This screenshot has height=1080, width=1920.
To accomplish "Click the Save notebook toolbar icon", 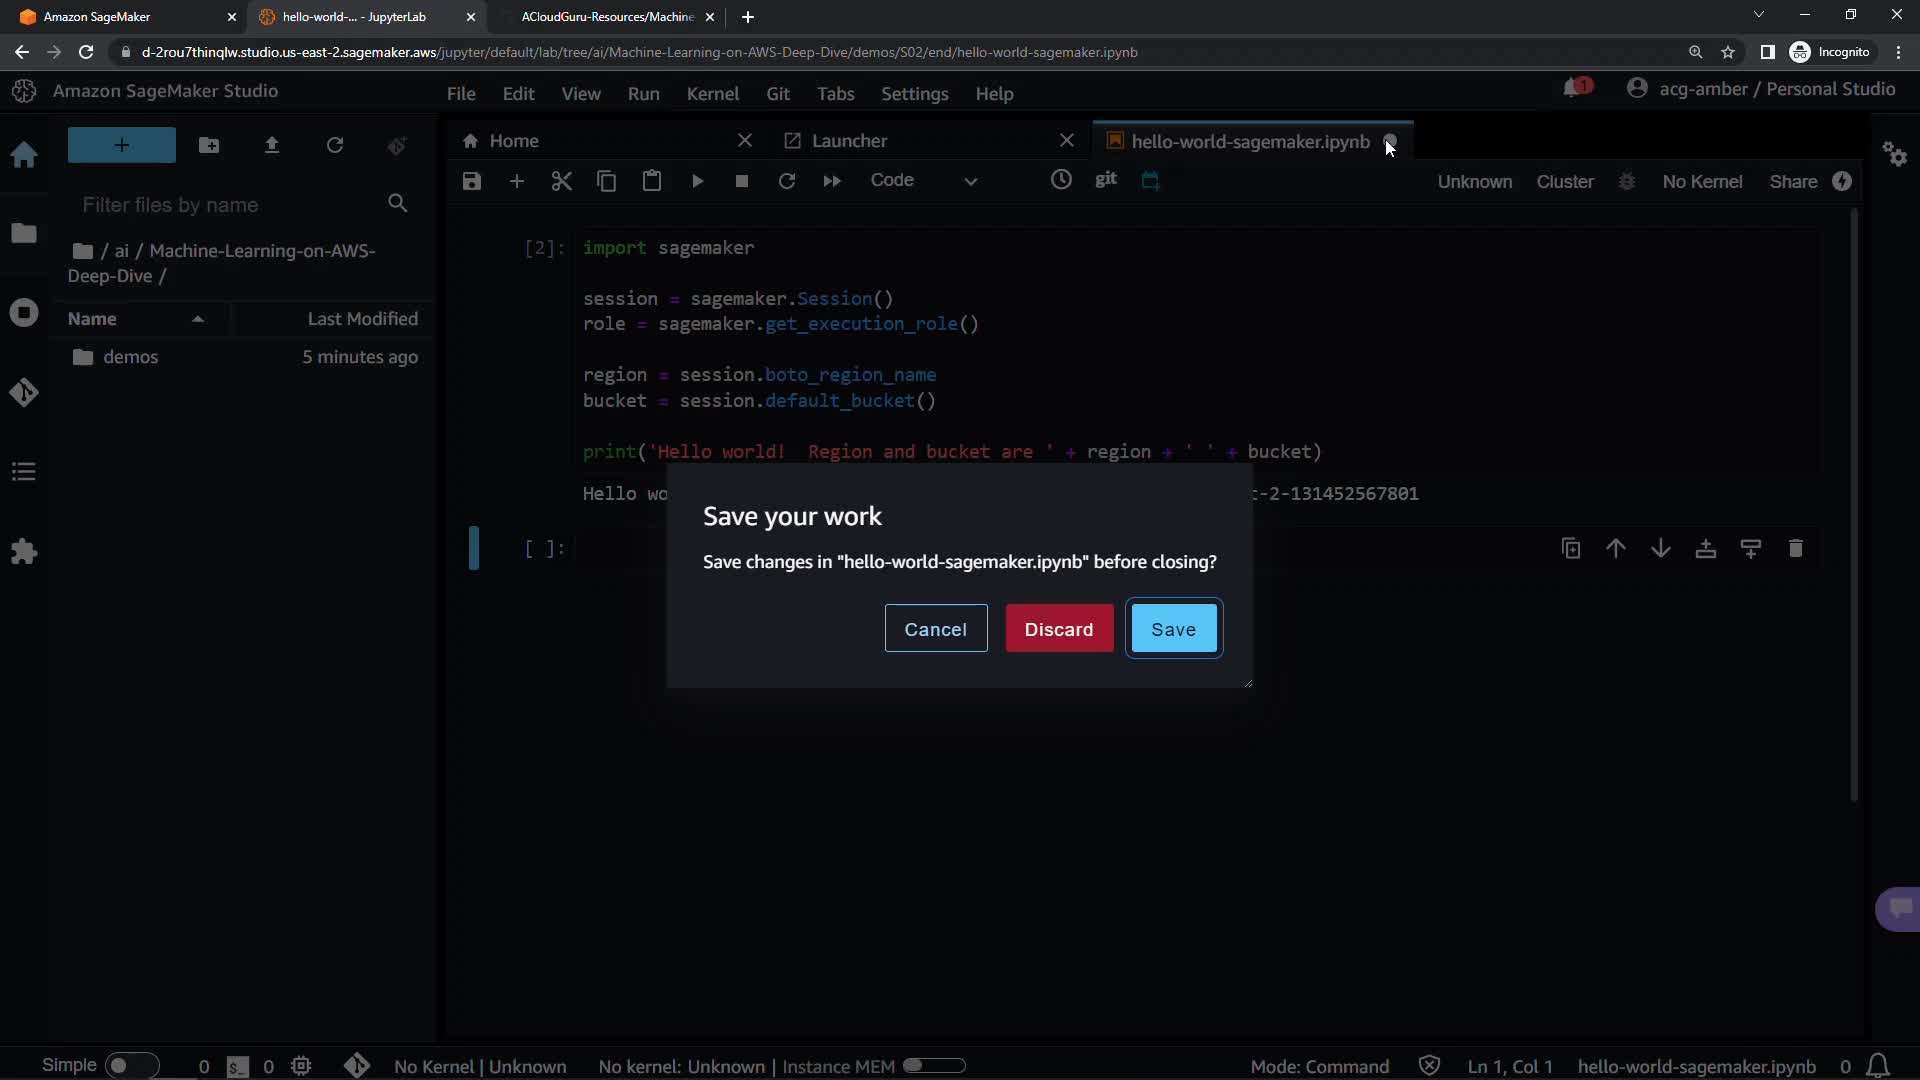I will (472, 181).
